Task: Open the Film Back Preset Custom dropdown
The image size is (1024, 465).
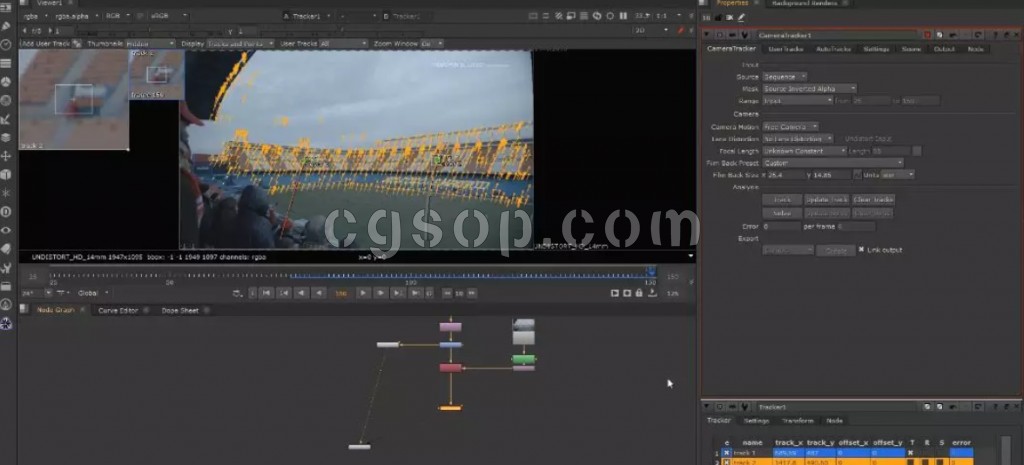Action: [833, 163]
